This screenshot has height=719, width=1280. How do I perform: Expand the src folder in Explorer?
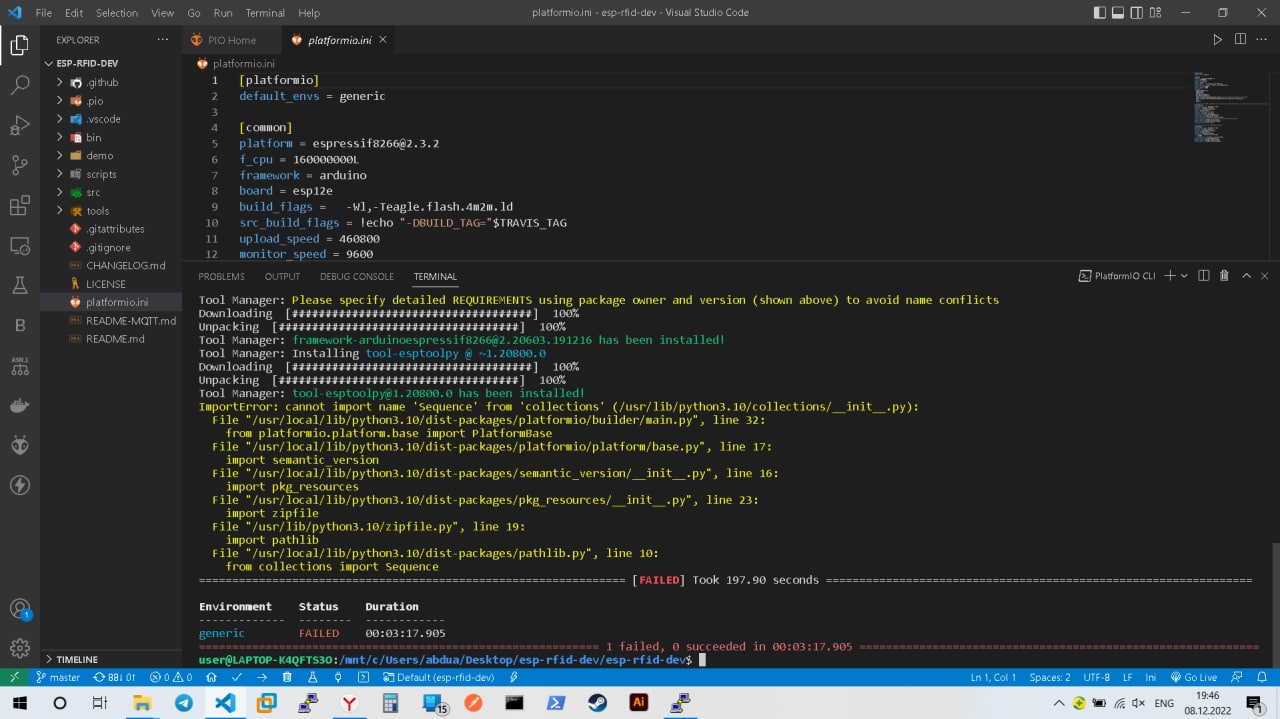[x=93, y=192]
